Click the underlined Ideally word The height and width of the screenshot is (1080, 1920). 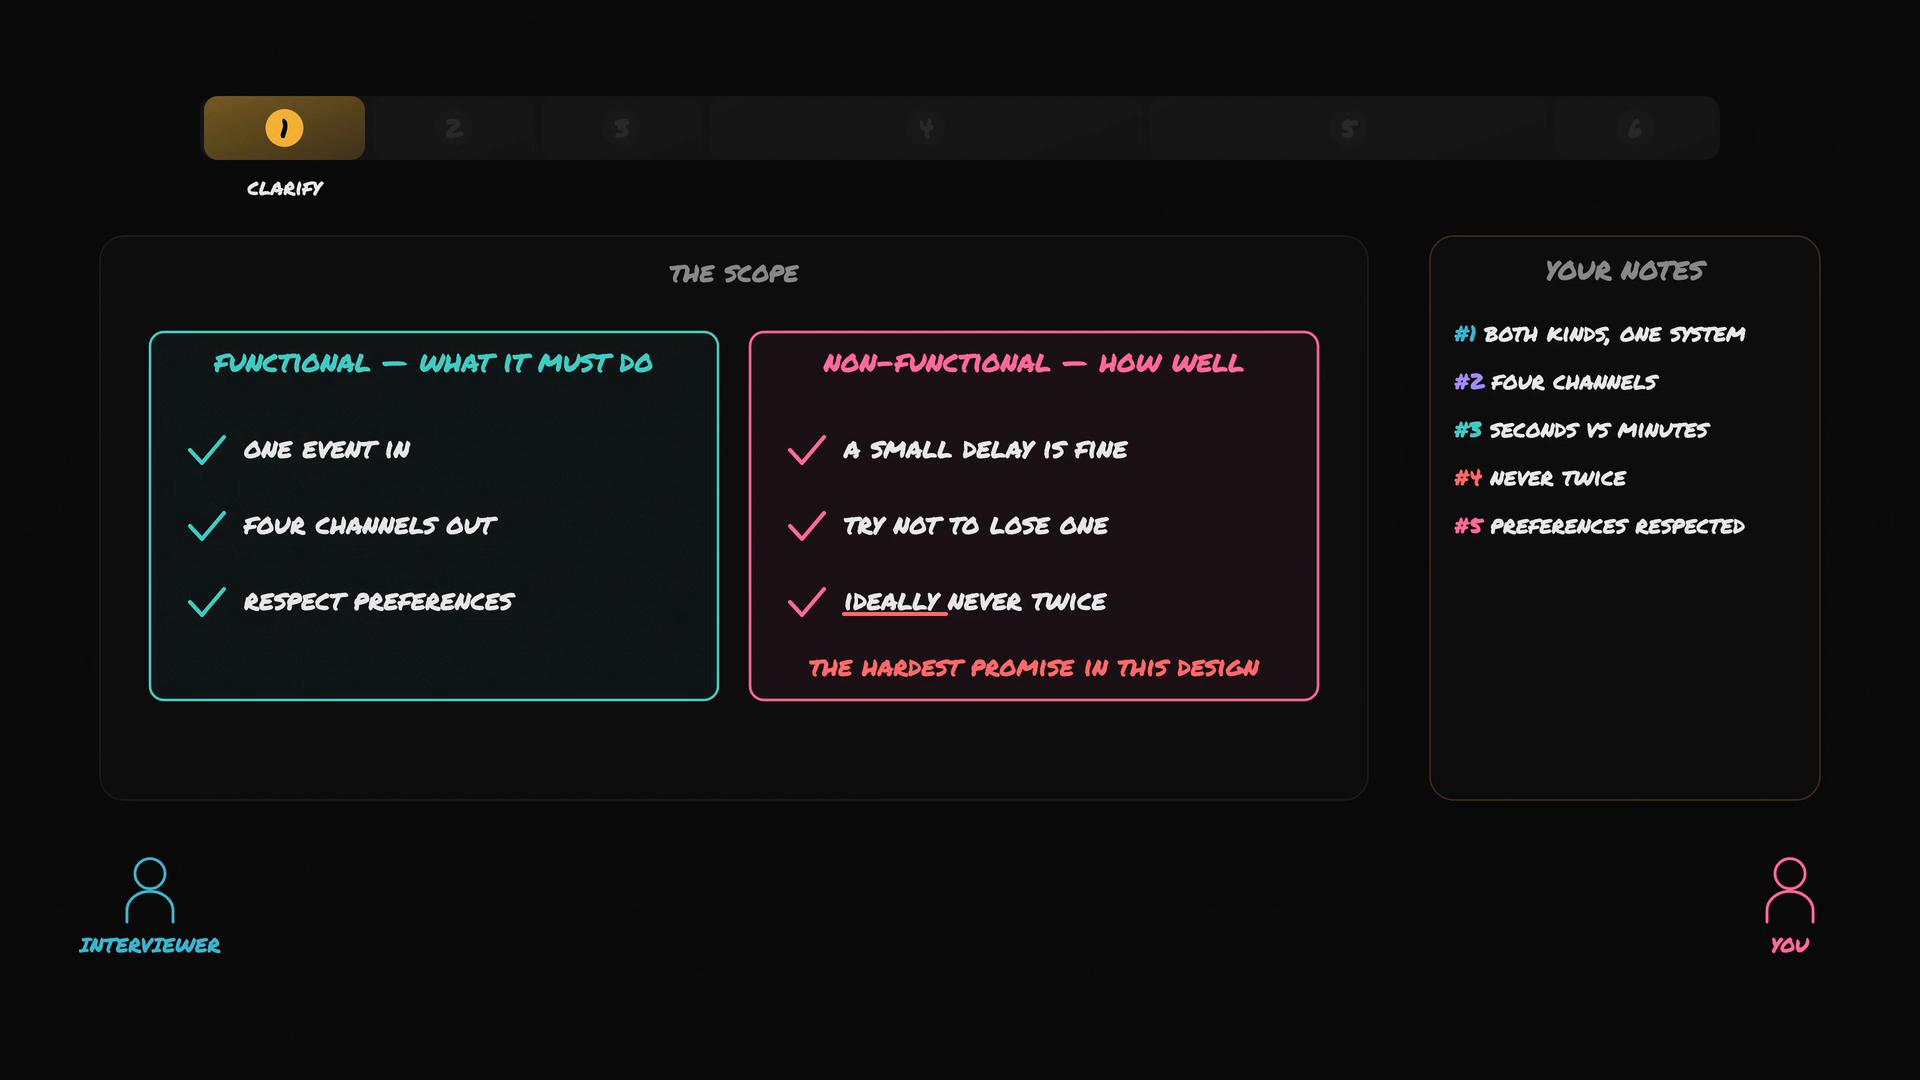(x=893, y=602)
